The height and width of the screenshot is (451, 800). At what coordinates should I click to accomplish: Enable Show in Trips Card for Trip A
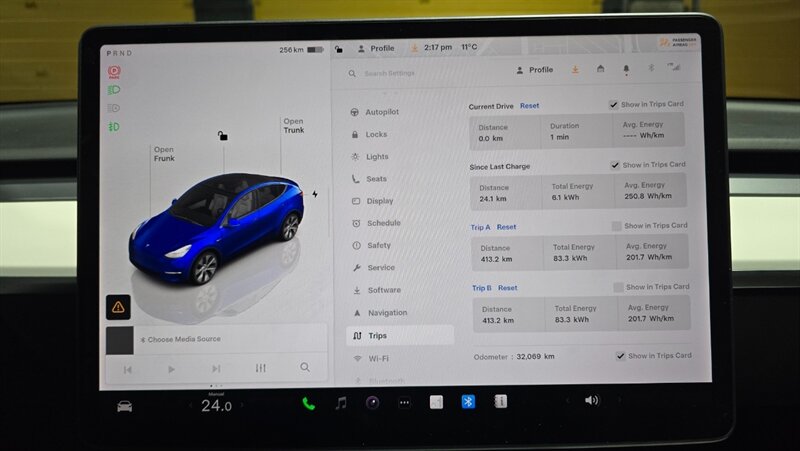click(x=616, y=226)
